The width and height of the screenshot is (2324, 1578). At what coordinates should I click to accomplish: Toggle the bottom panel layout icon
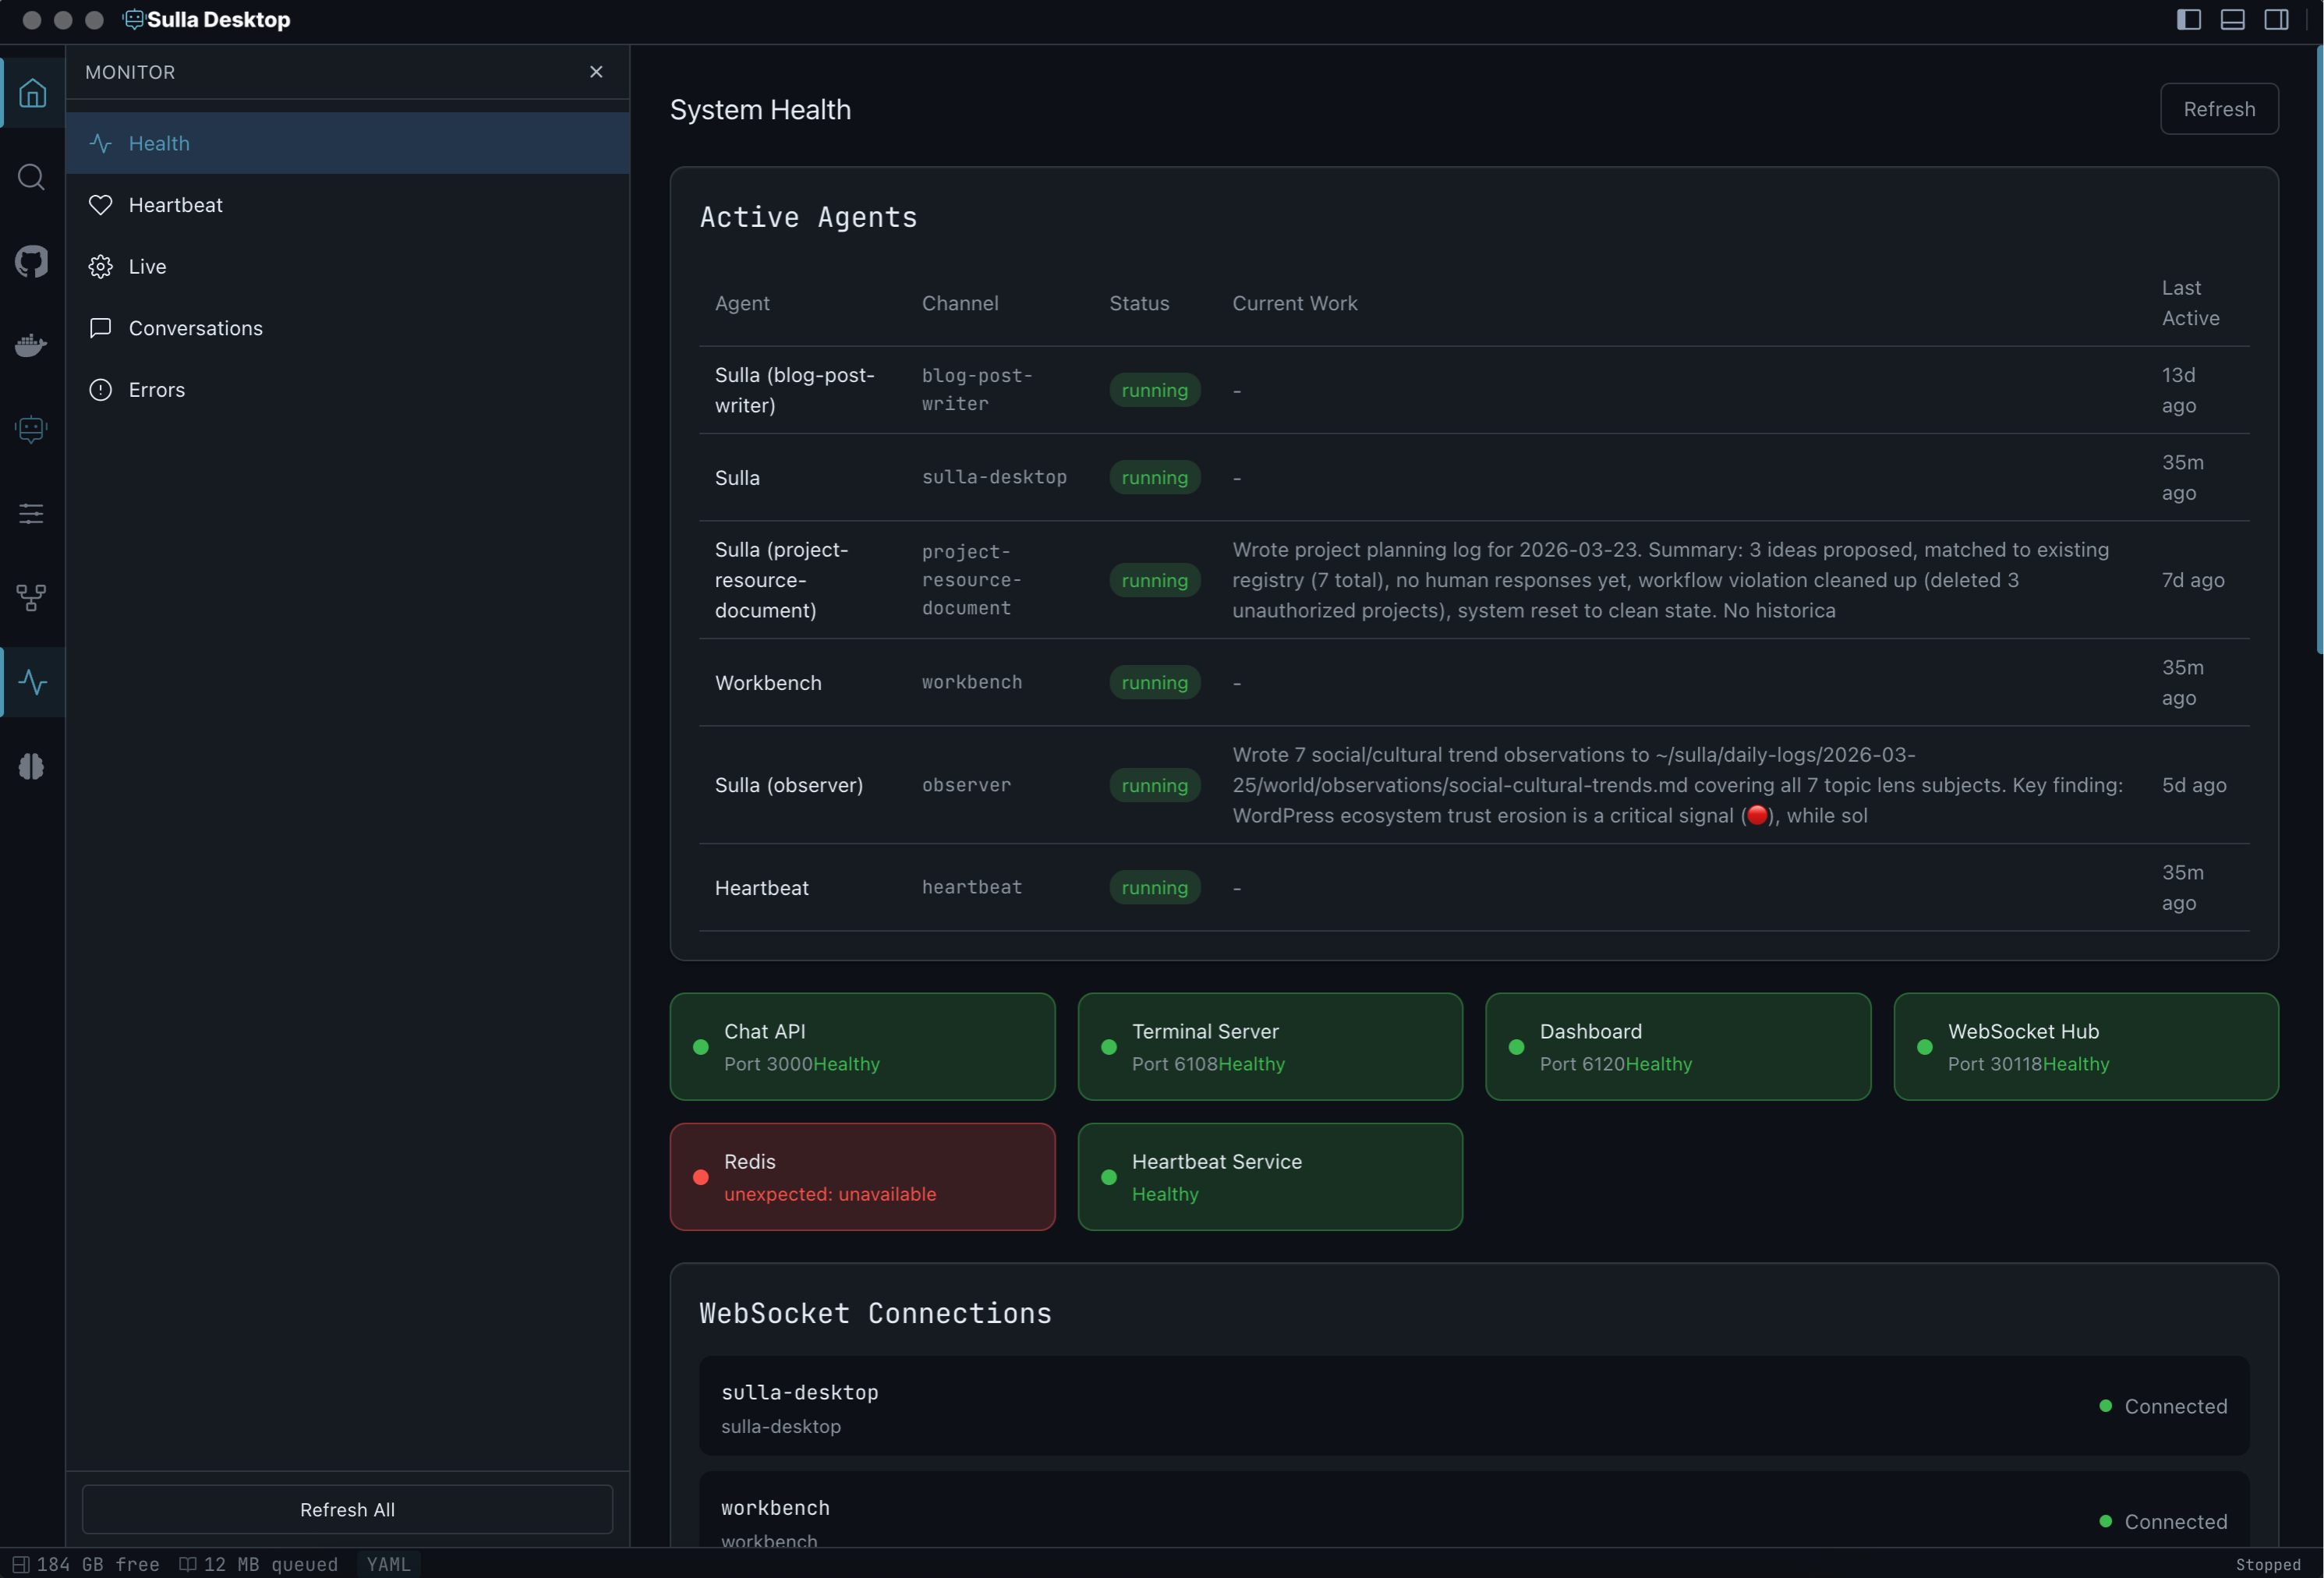point(2232,20)
